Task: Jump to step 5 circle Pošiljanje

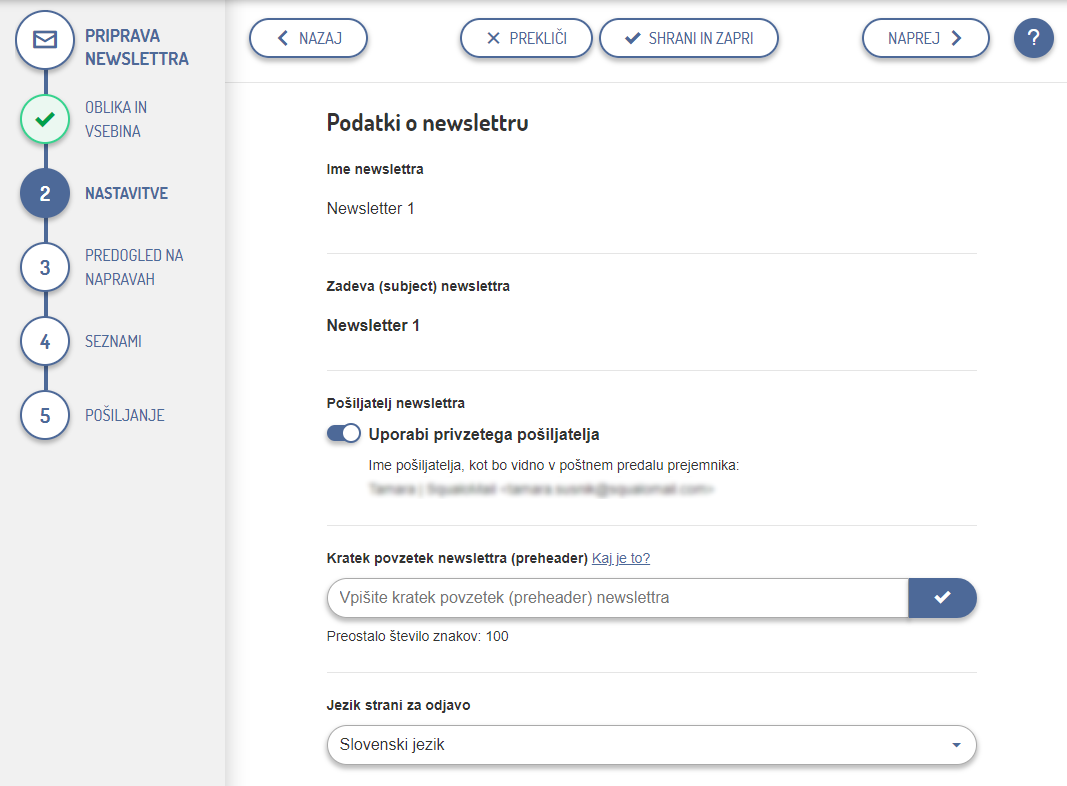Action: pos(45,415)
